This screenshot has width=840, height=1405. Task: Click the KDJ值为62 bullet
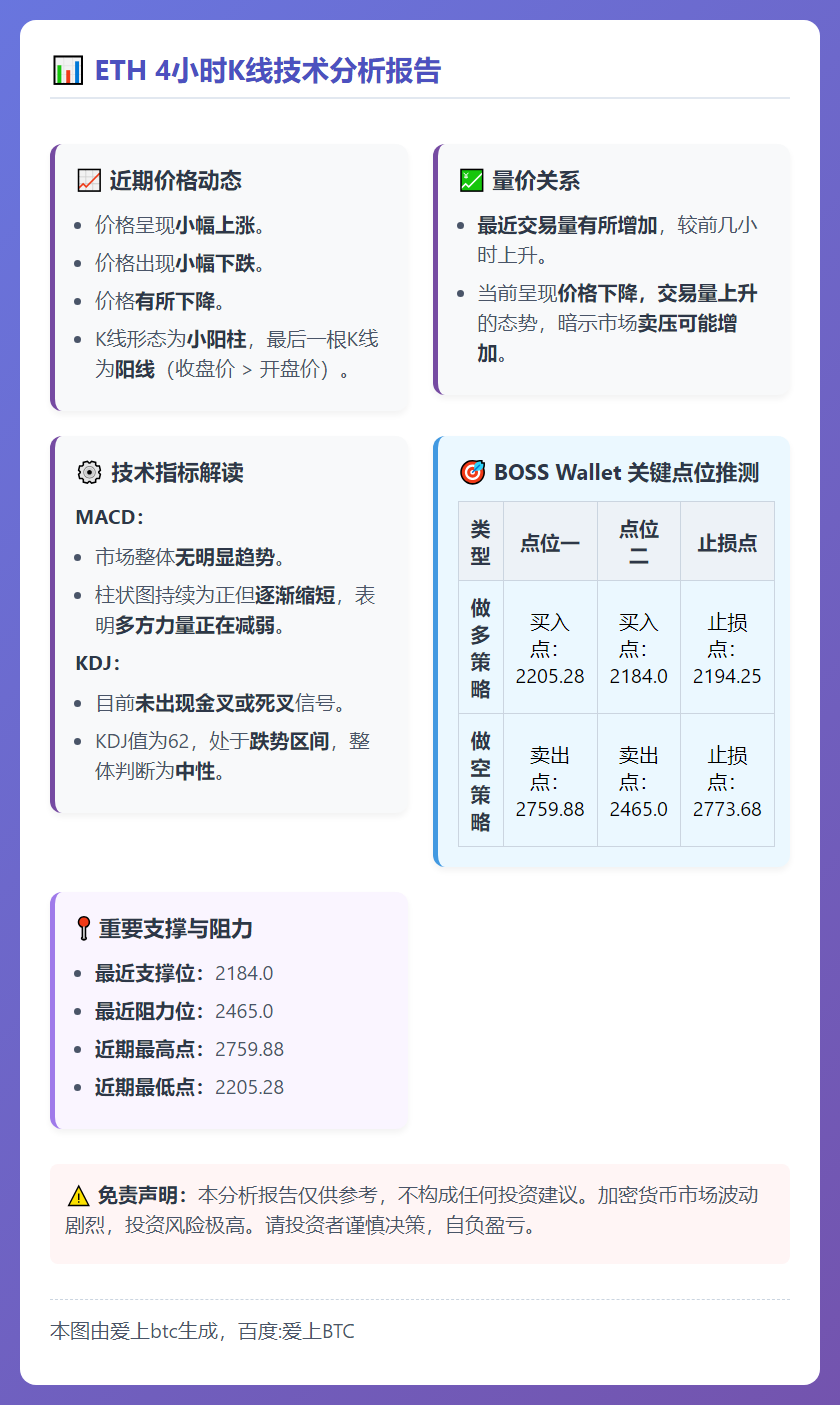(233, 756)
